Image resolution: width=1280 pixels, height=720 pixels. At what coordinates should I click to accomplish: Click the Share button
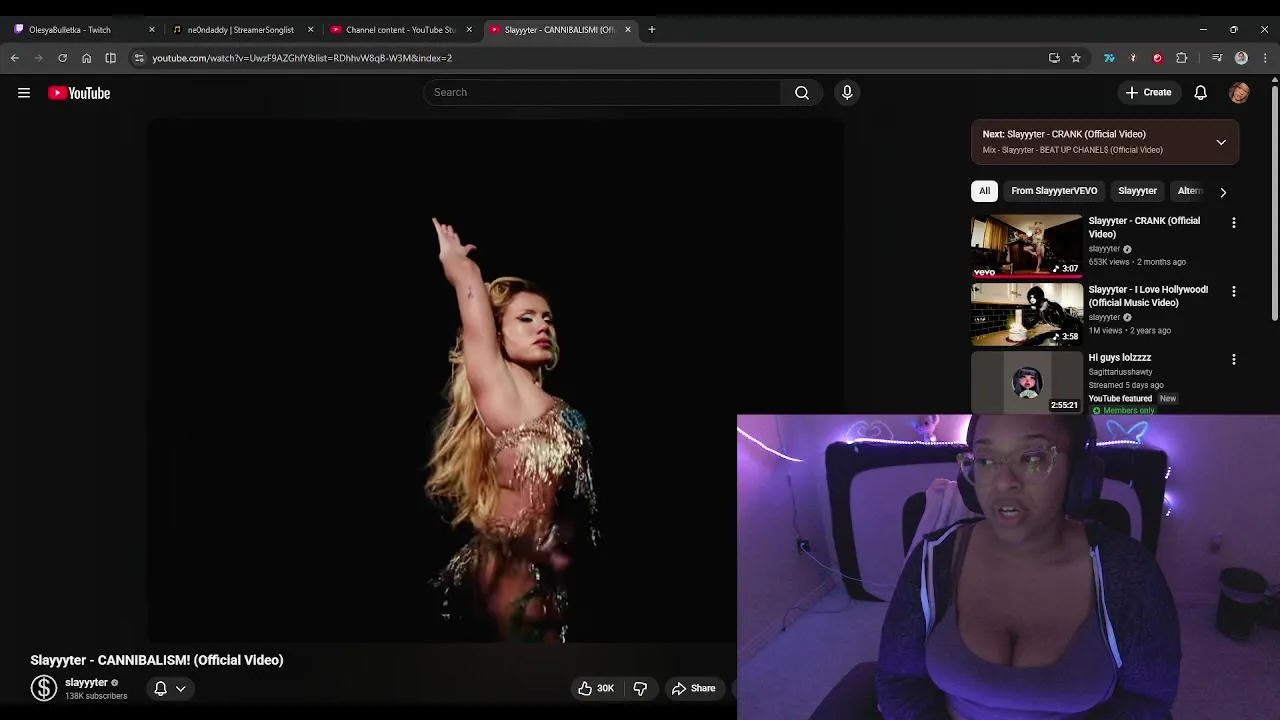click(x=693, y=688)
